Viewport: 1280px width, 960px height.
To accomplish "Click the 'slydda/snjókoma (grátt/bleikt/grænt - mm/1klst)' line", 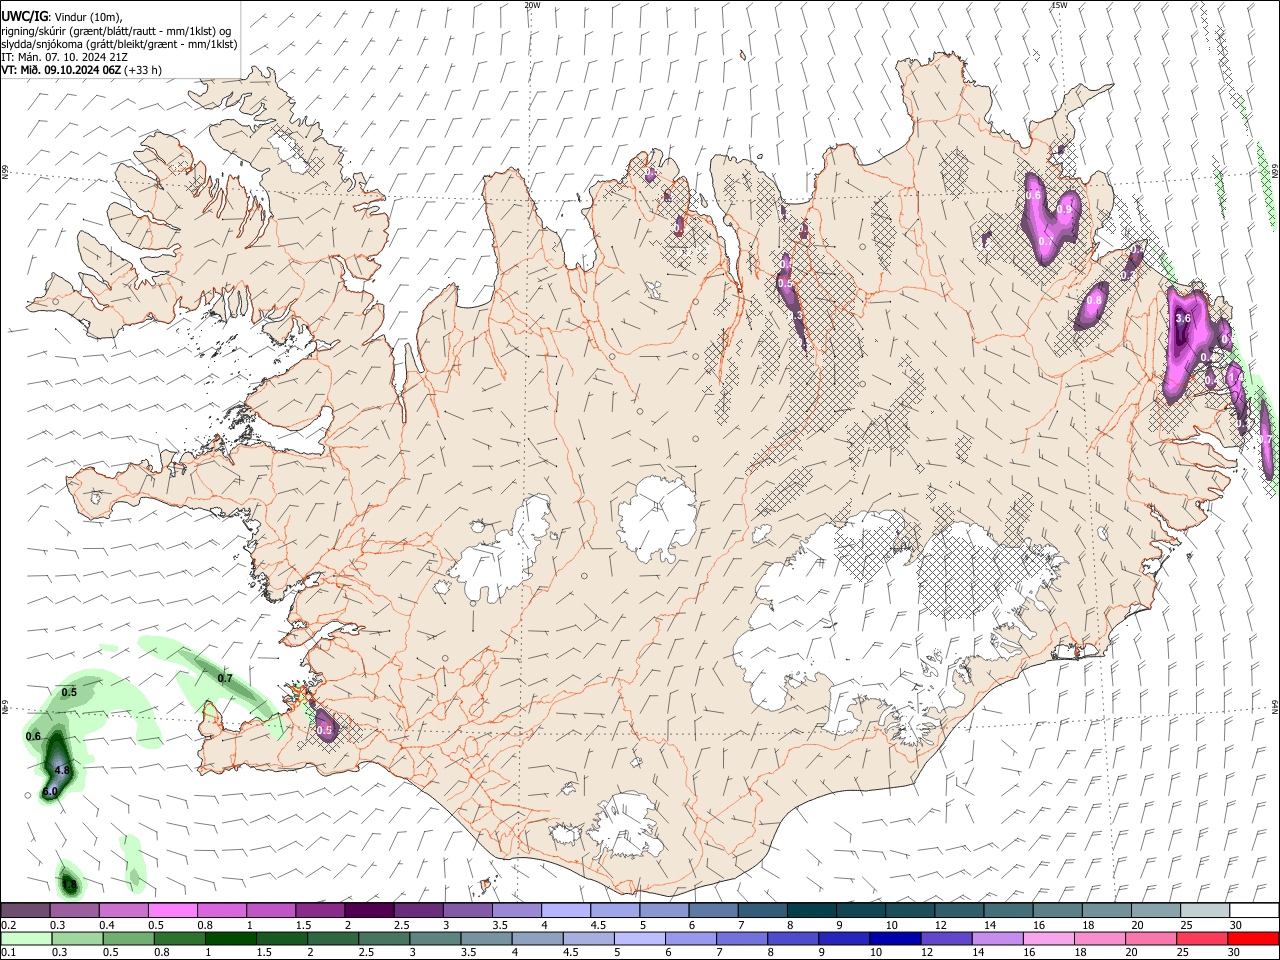I will click(x=119, y=44).
